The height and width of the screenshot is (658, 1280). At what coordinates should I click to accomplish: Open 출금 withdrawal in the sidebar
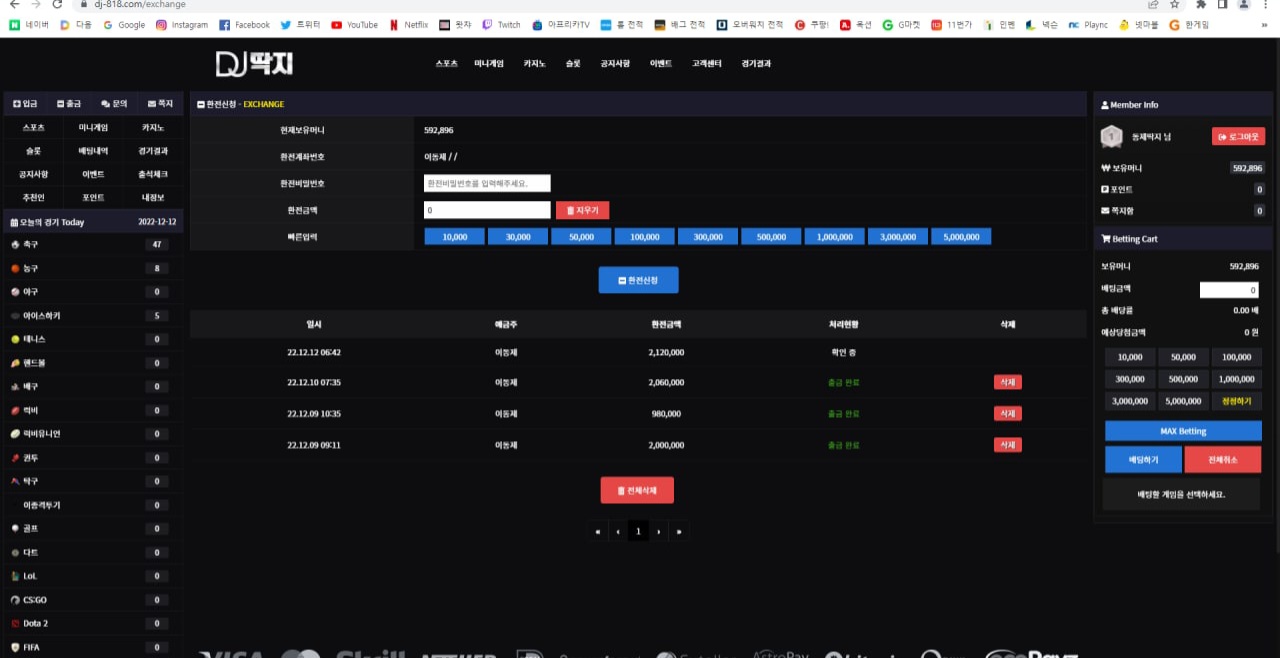(70, 104)
